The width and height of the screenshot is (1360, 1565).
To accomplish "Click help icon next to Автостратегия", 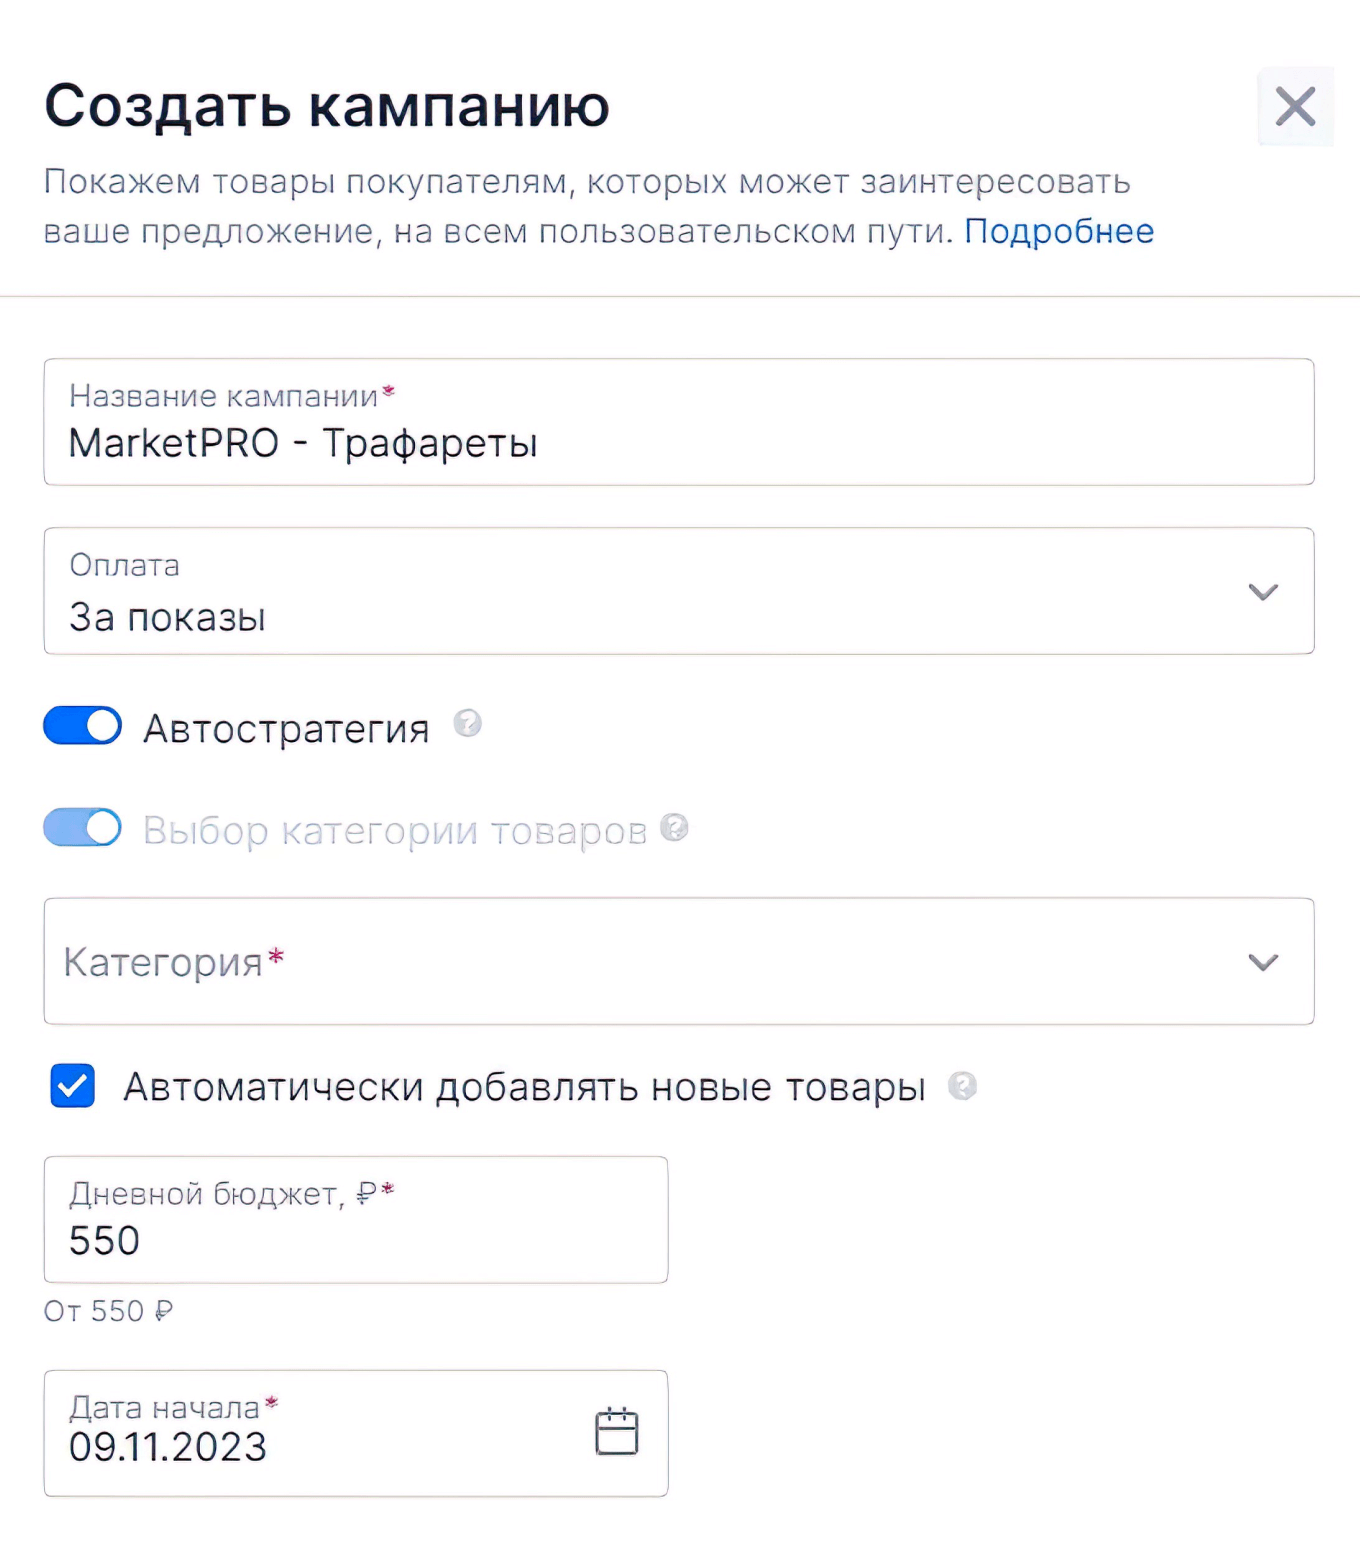I will click(x=467, y=723).
